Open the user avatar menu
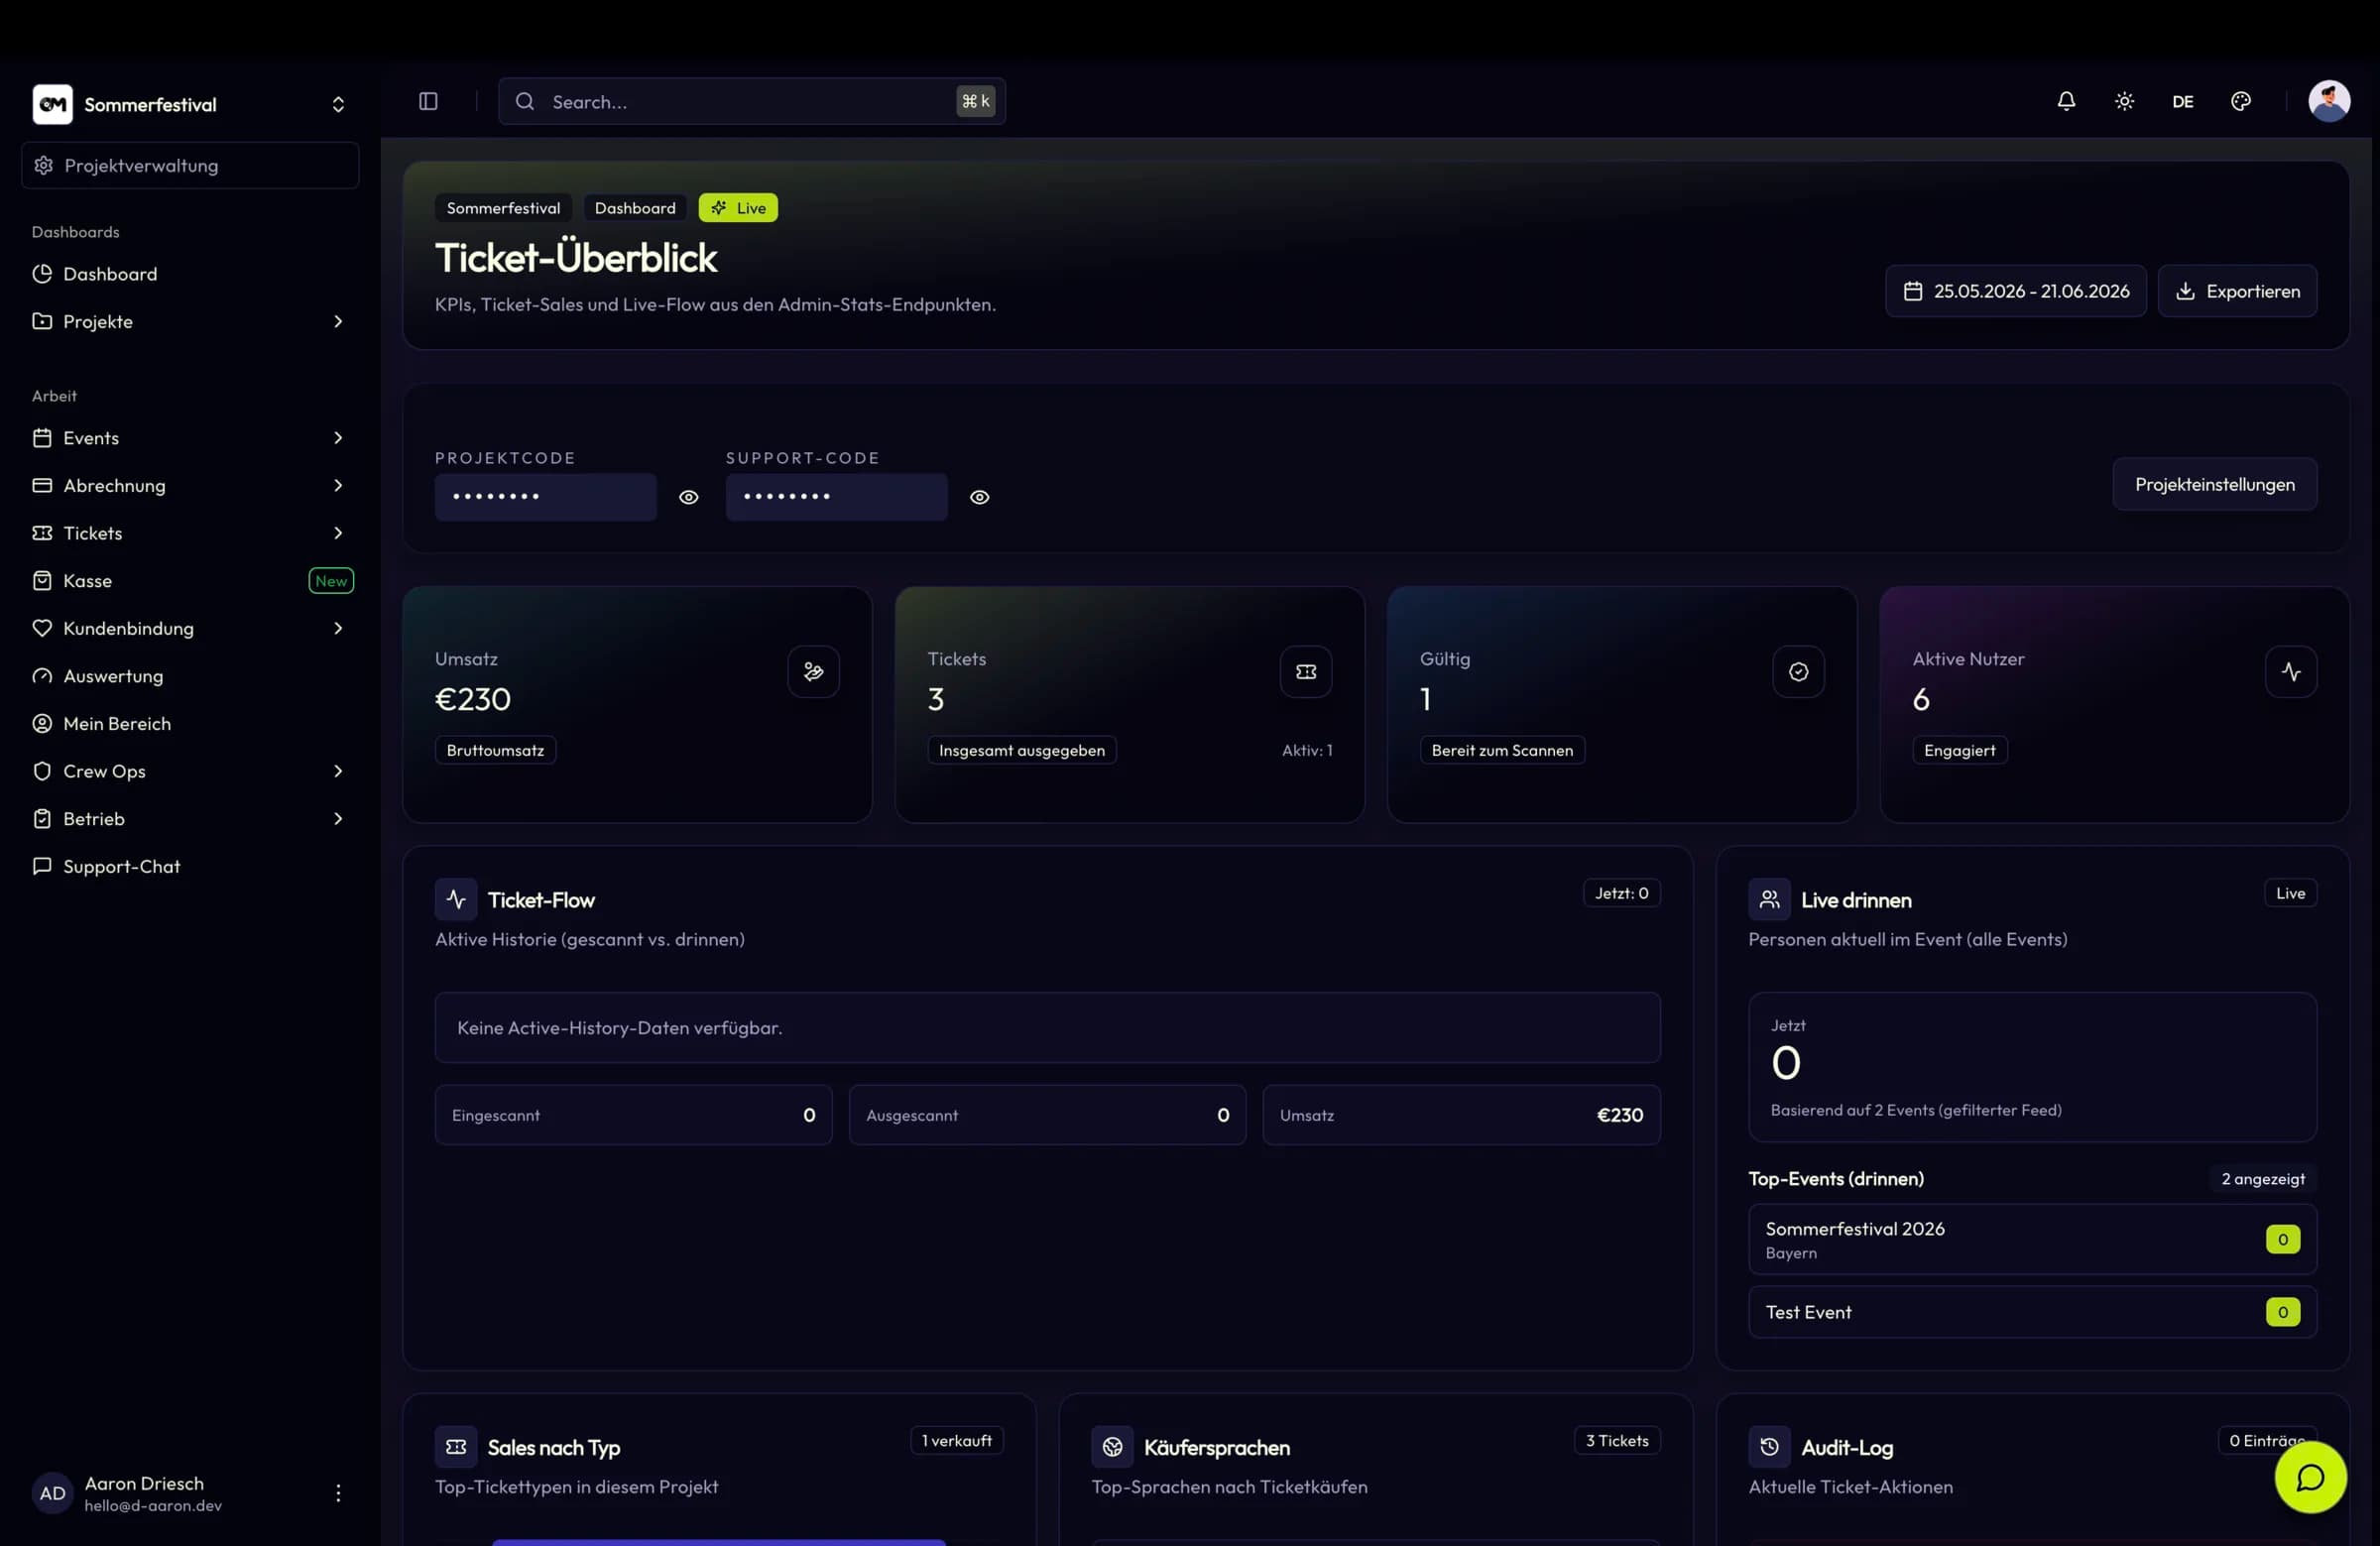The image size is (2380, 1546). coord(2329,101)
